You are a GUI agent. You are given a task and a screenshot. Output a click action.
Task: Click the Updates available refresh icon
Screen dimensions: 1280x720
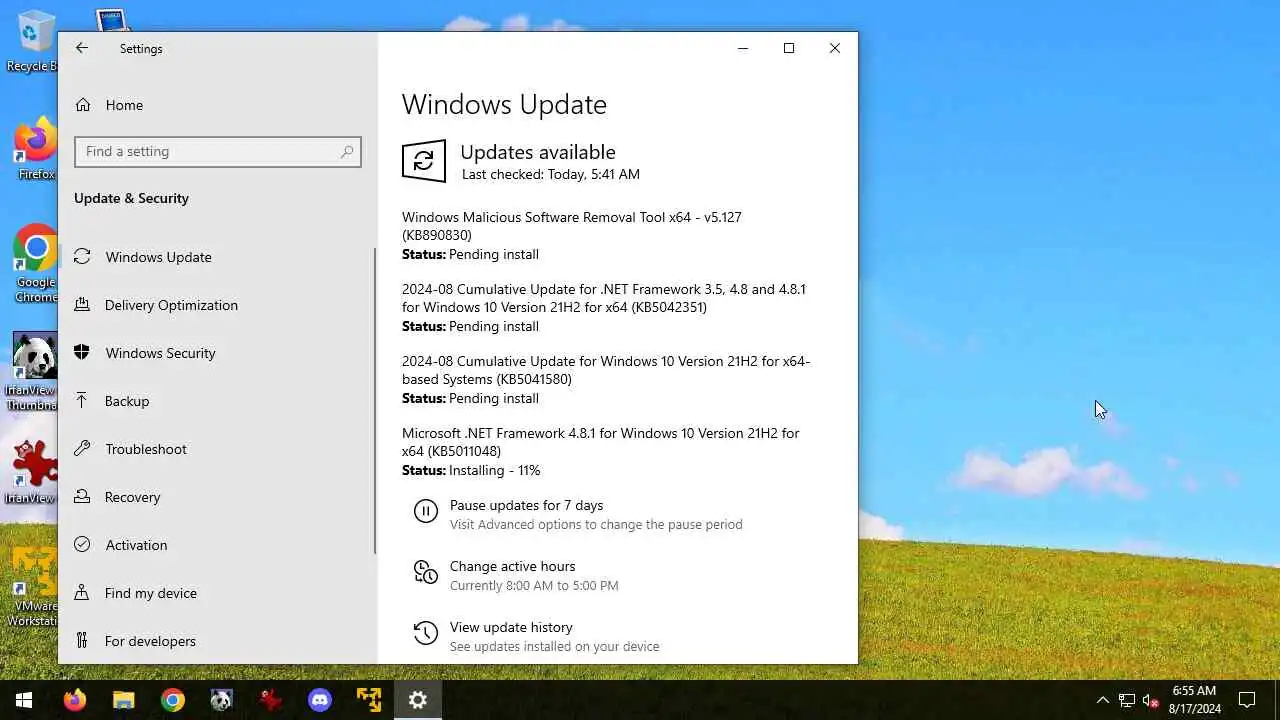(424, 161)
